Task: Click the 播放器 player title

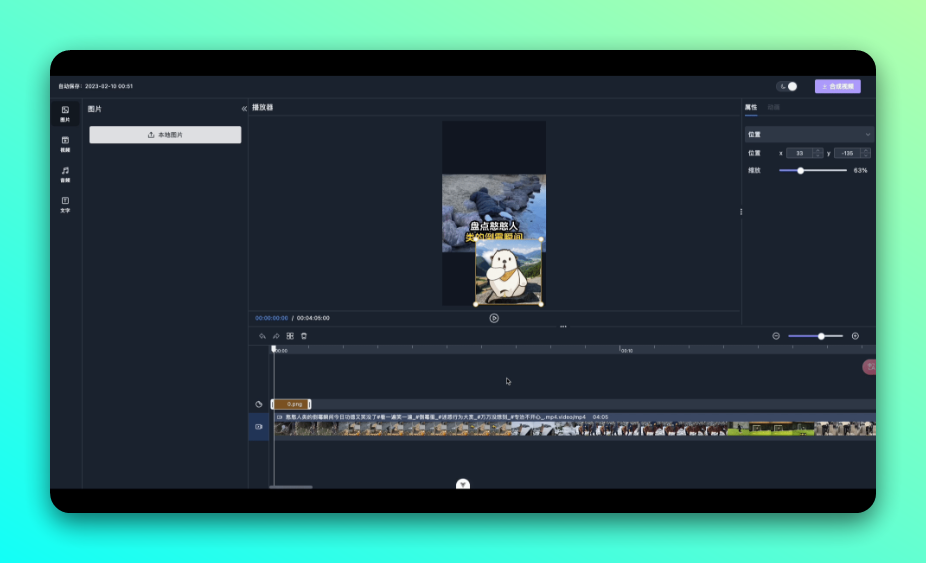Action: [263, 108]
